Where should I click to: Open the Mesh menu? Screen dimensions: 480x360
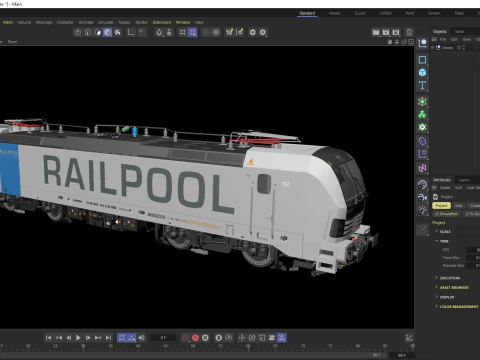coord(8,22)
